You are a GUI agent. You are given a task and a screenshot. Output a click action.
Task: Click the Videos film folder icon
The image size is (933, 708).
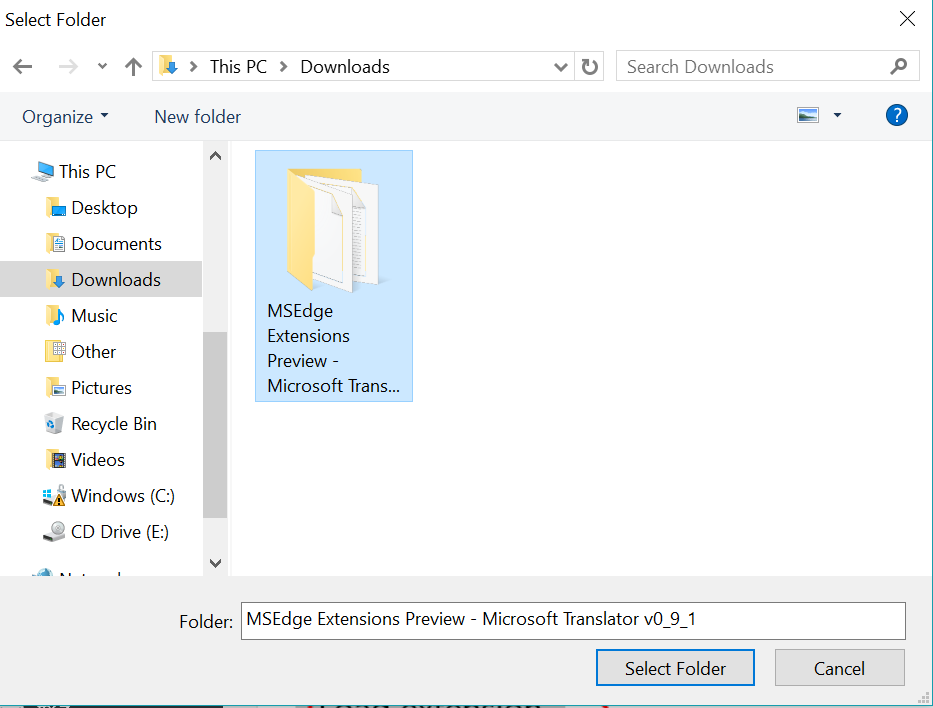(x=56, y=459)
